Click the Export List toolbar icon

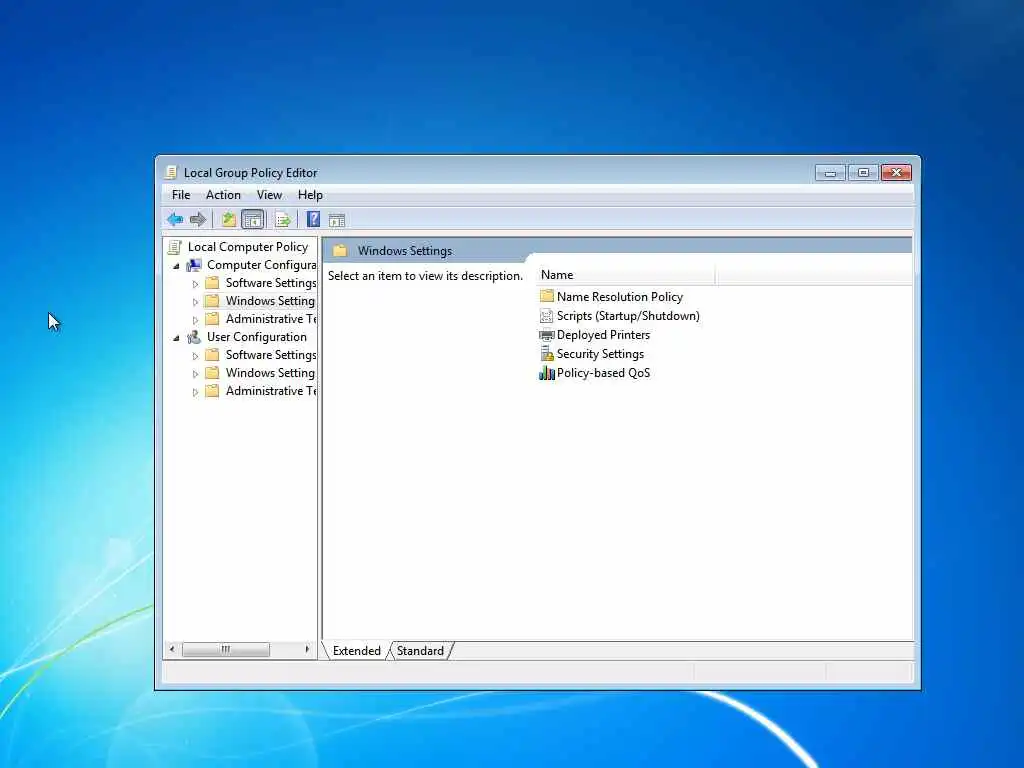[x=283, y=220]
